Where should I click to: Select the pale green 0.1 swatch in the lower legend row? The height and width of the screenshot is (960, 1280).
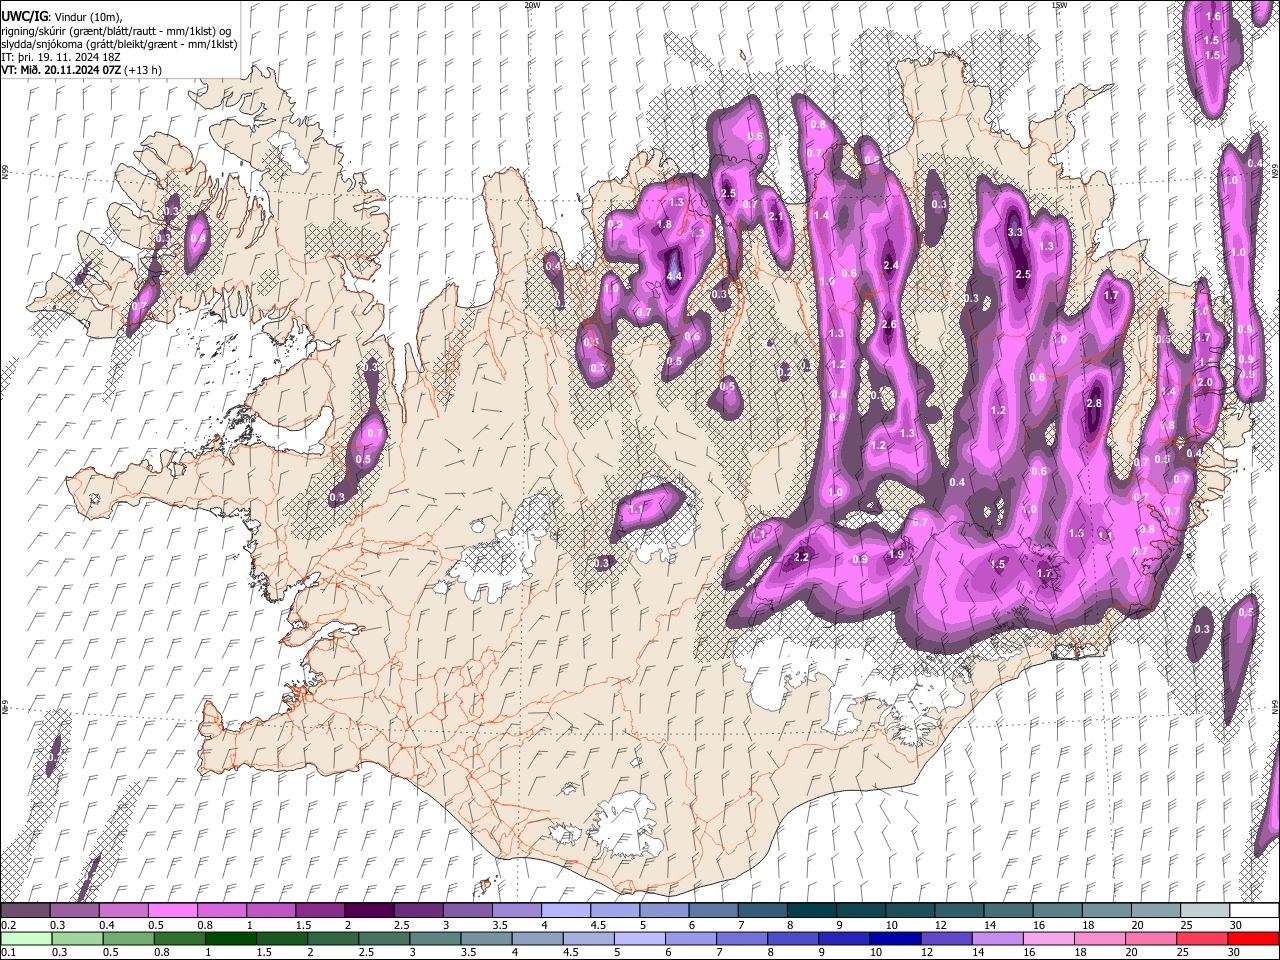[25, 938]
